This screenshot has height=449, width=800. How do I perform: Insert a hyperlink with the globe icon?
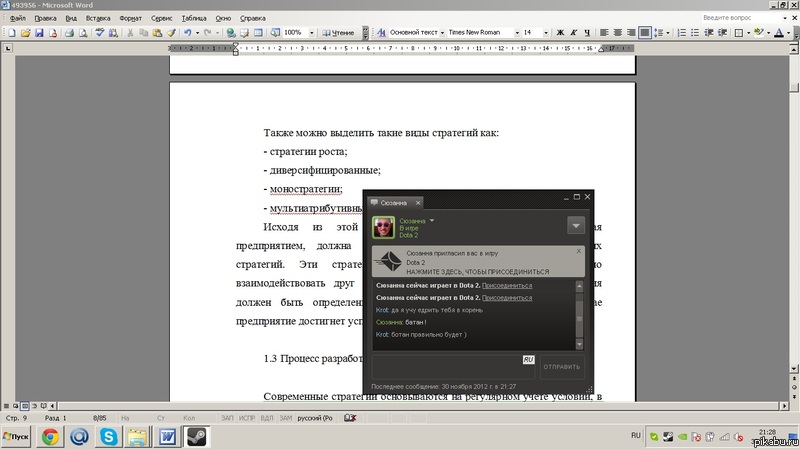point(231,33)
